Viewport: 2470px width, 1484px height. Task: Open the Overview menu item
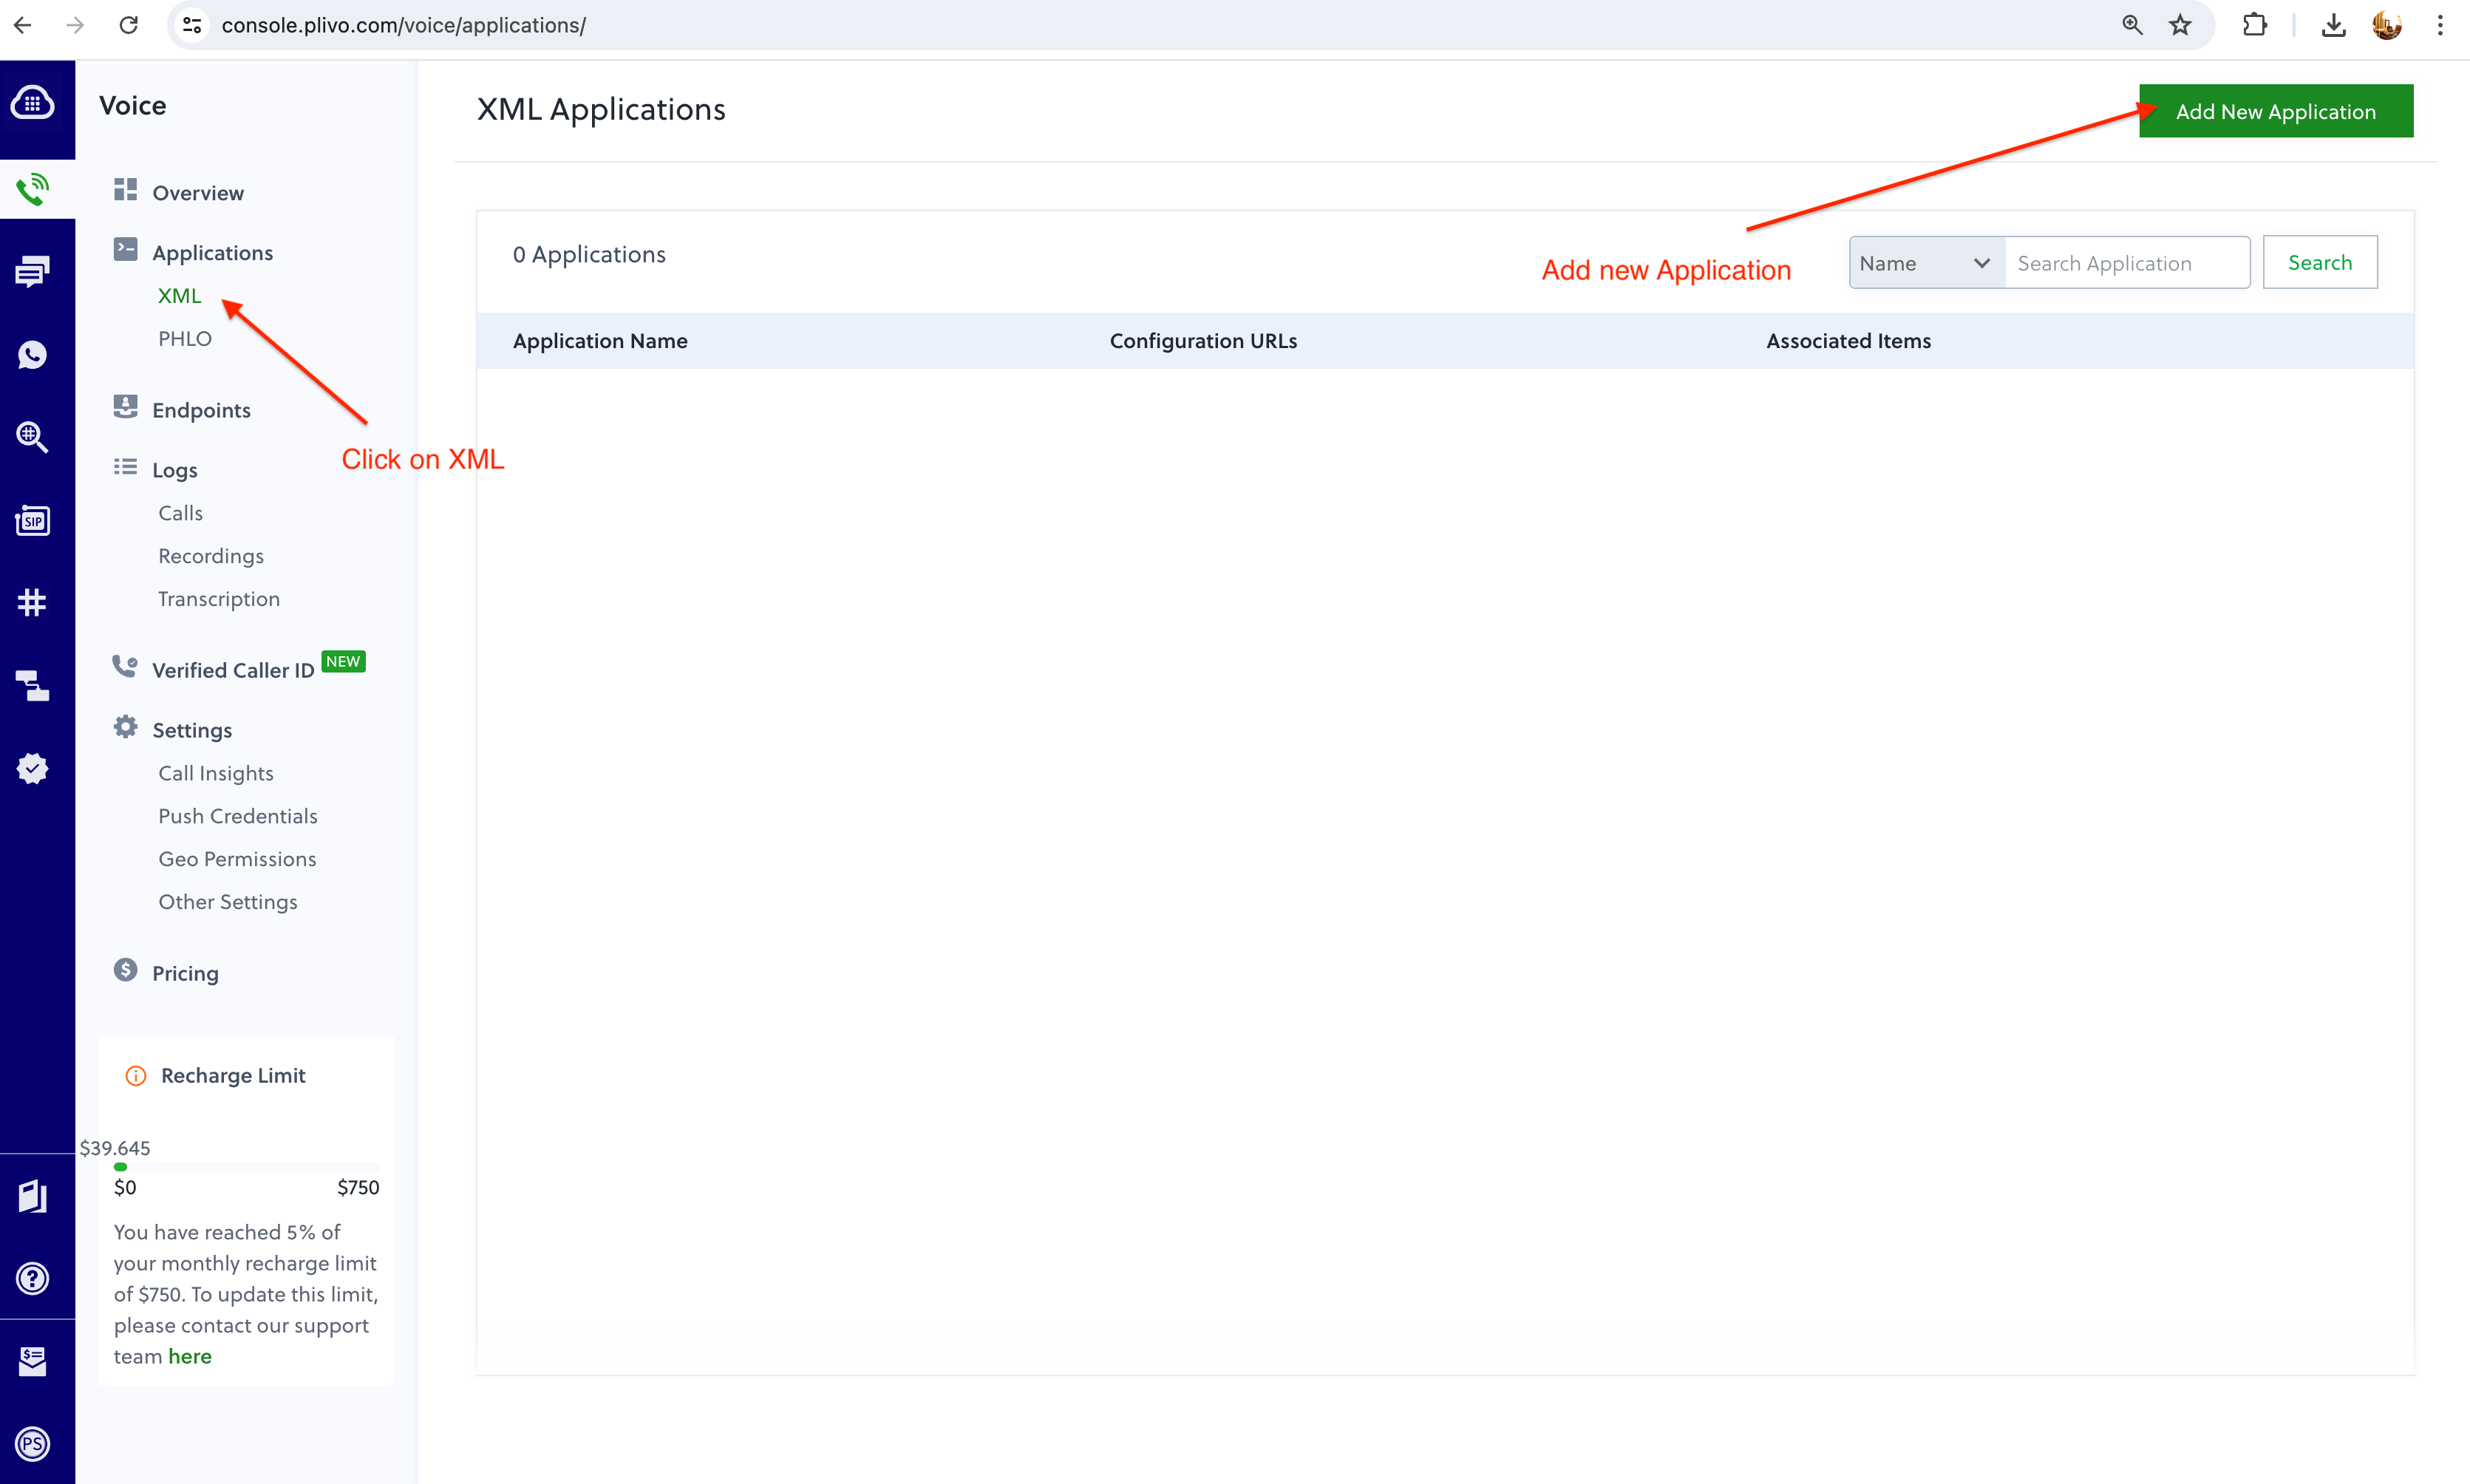[x=198, y=193]
